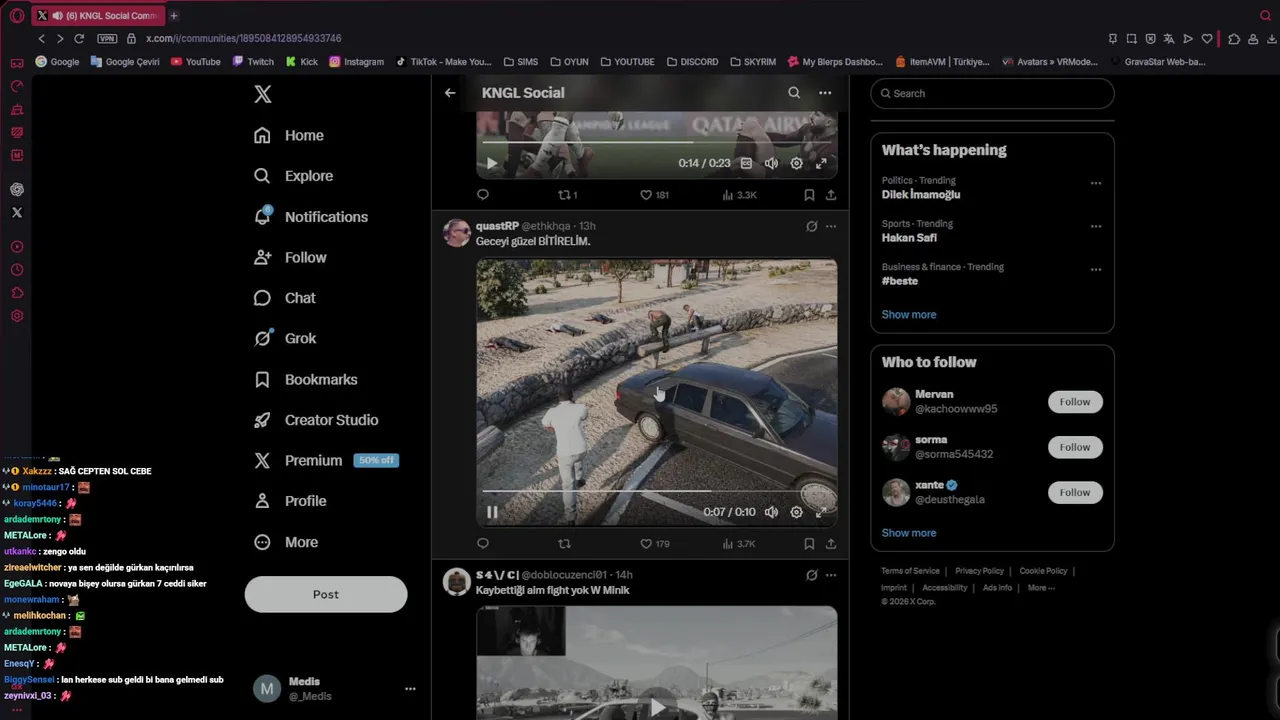The image size is (1280, 720).
Task: Mute the top 0:23 video
Action: (771, 163)
